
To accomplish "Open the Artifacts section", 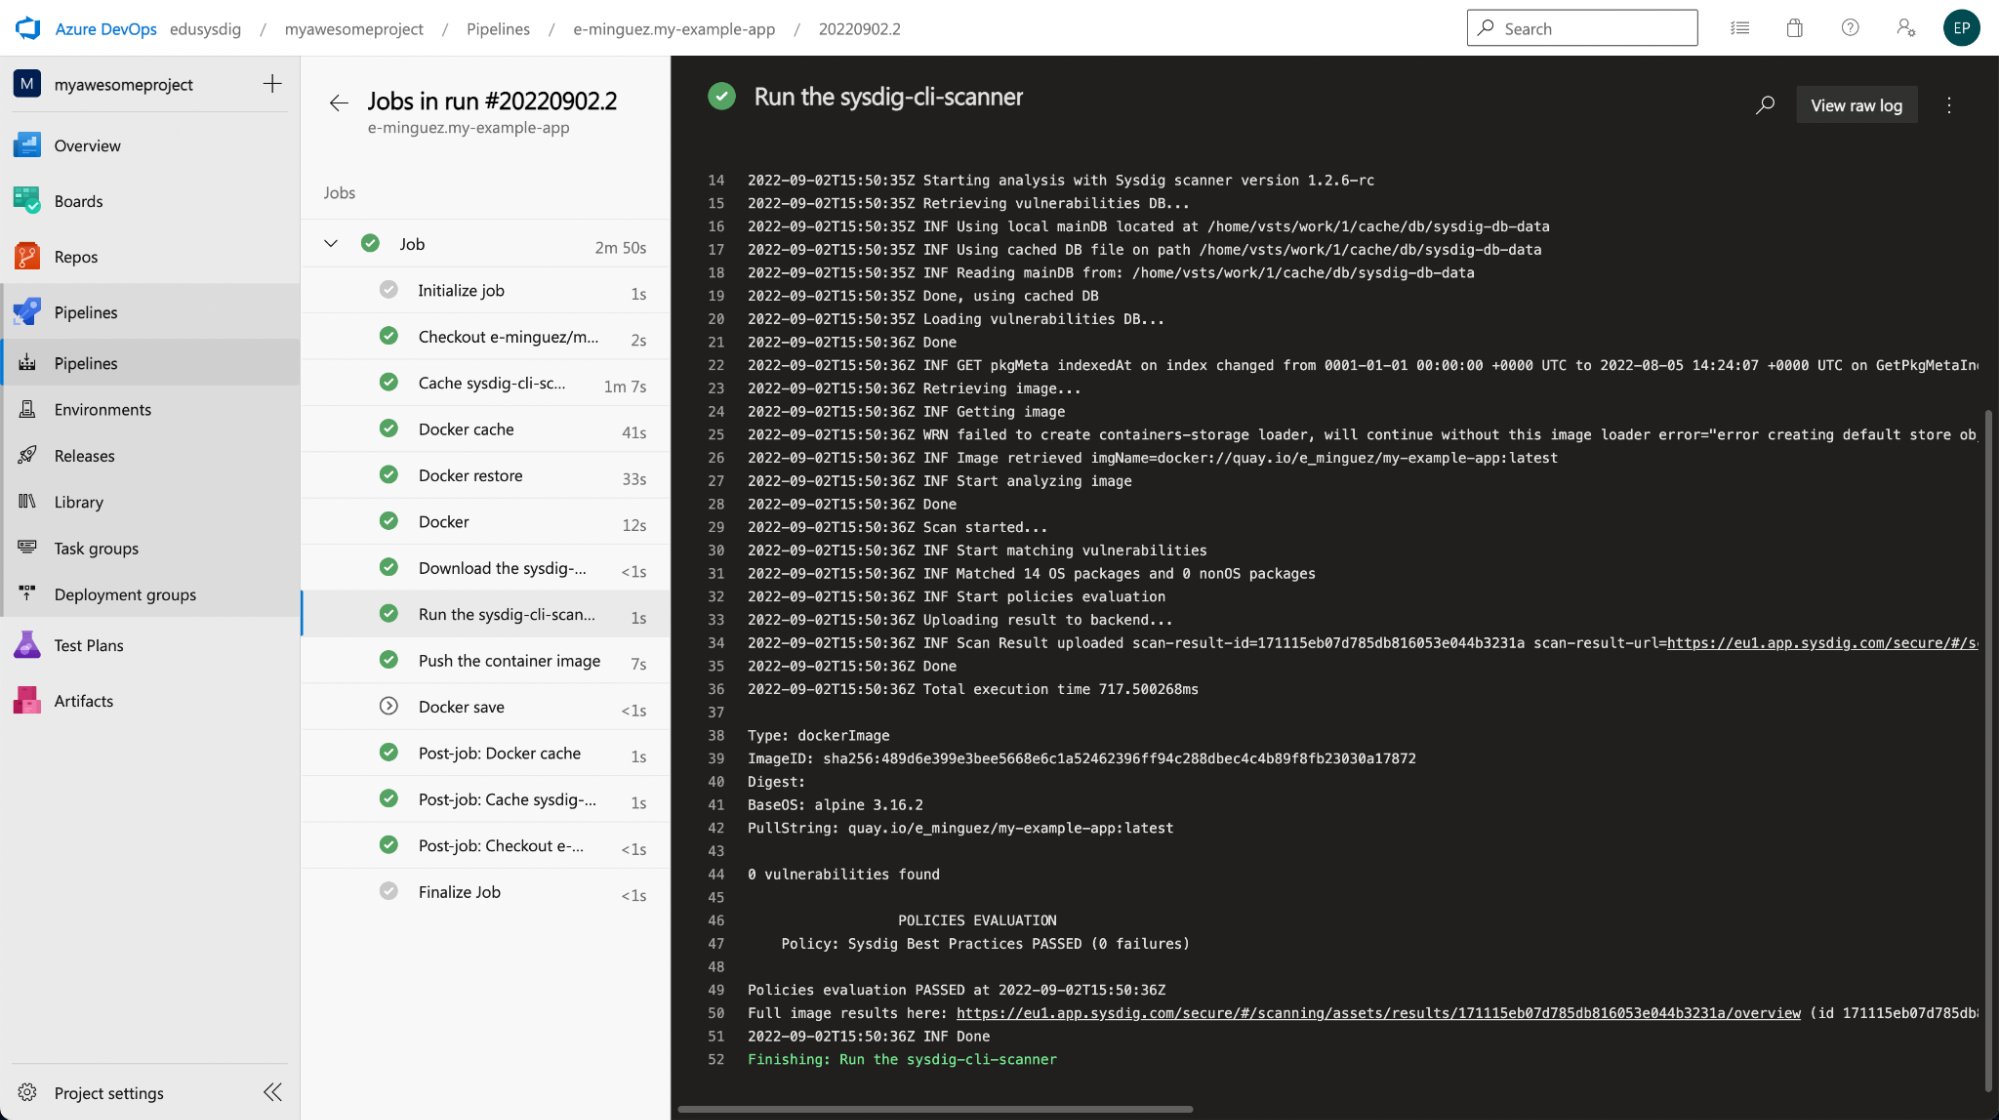I will [x=83, y=700].
